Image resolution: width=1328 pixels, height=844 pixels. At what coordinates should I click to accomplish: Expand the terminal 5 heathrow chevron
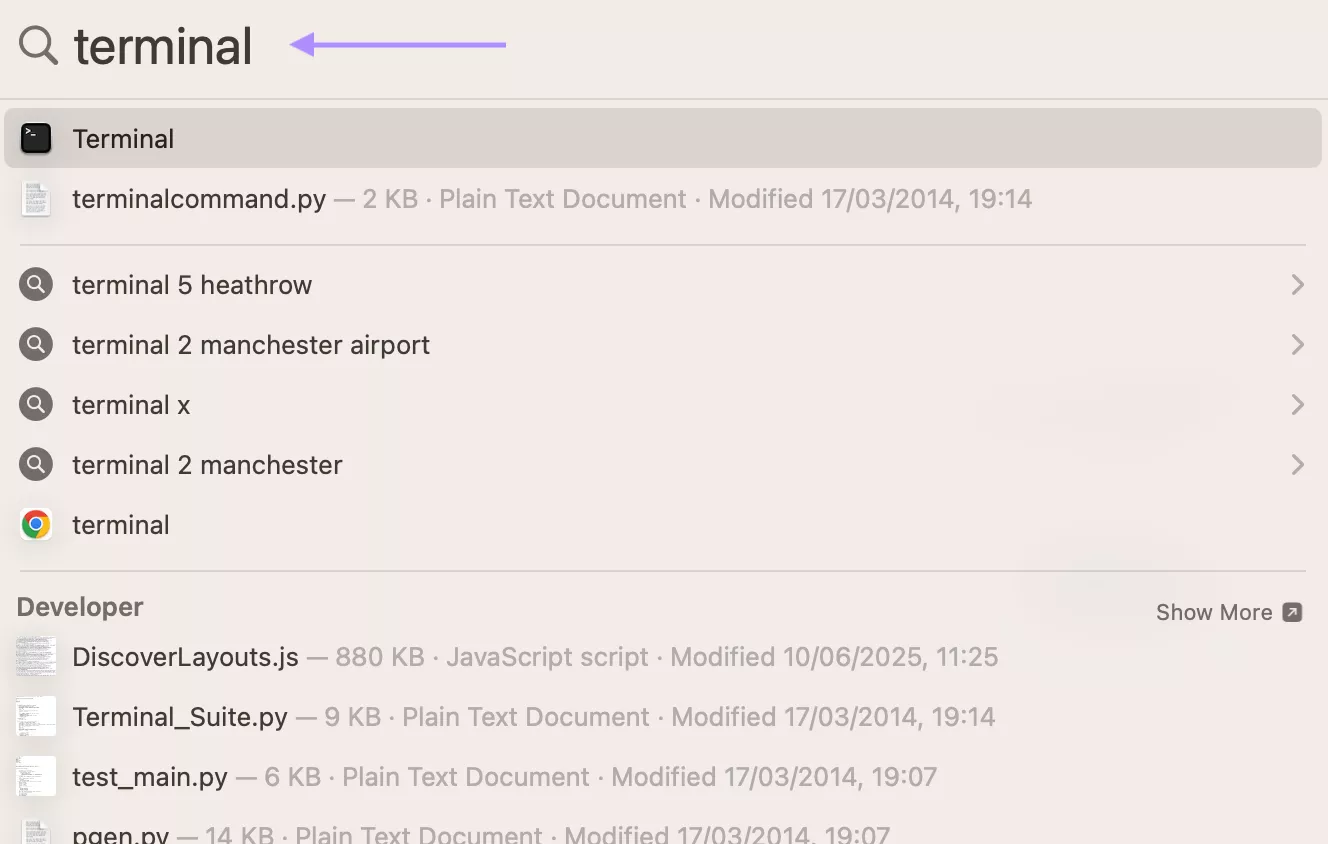[x=1297, y=285]
